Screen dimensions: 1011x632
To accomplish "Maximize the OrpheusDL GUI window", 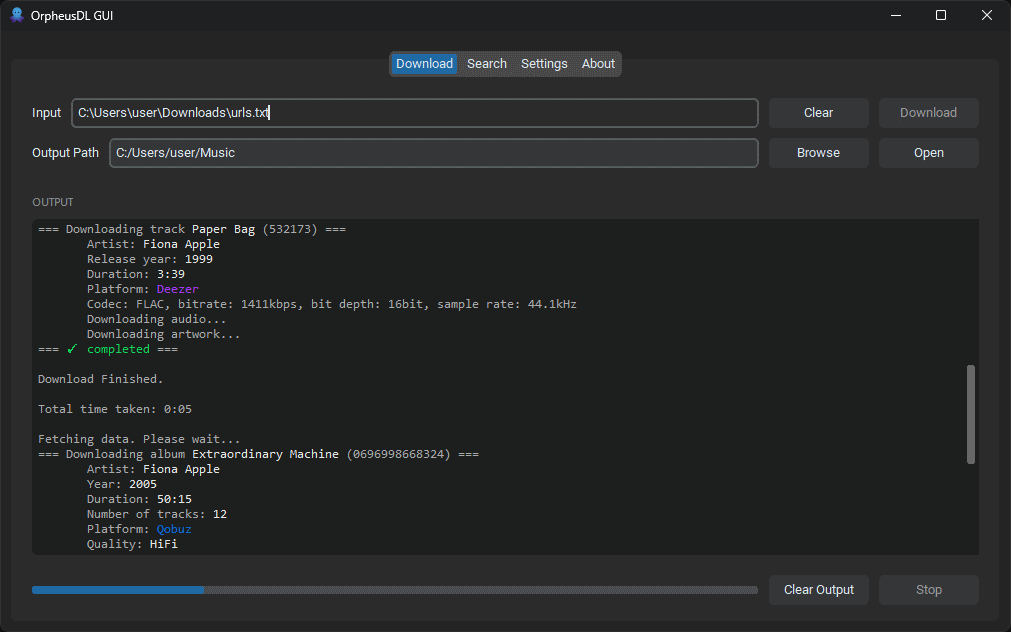I will point(941,15).
